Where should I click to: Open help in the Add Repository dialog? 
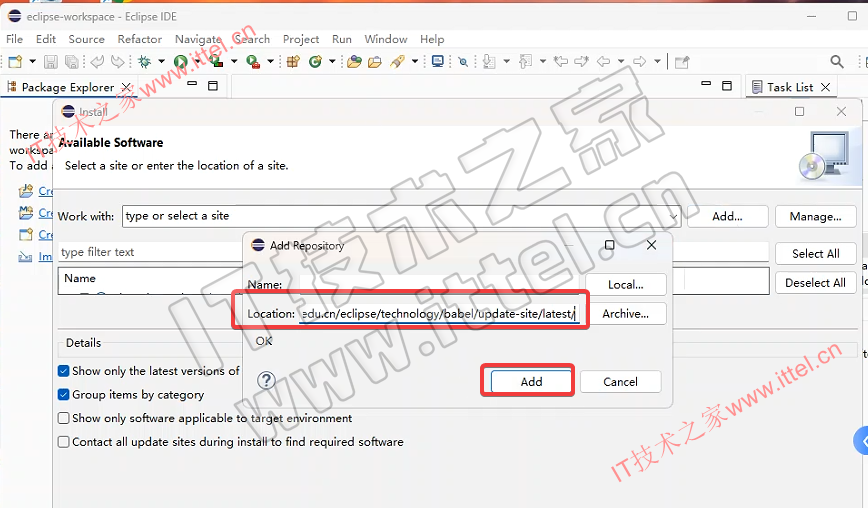[266, 380]
